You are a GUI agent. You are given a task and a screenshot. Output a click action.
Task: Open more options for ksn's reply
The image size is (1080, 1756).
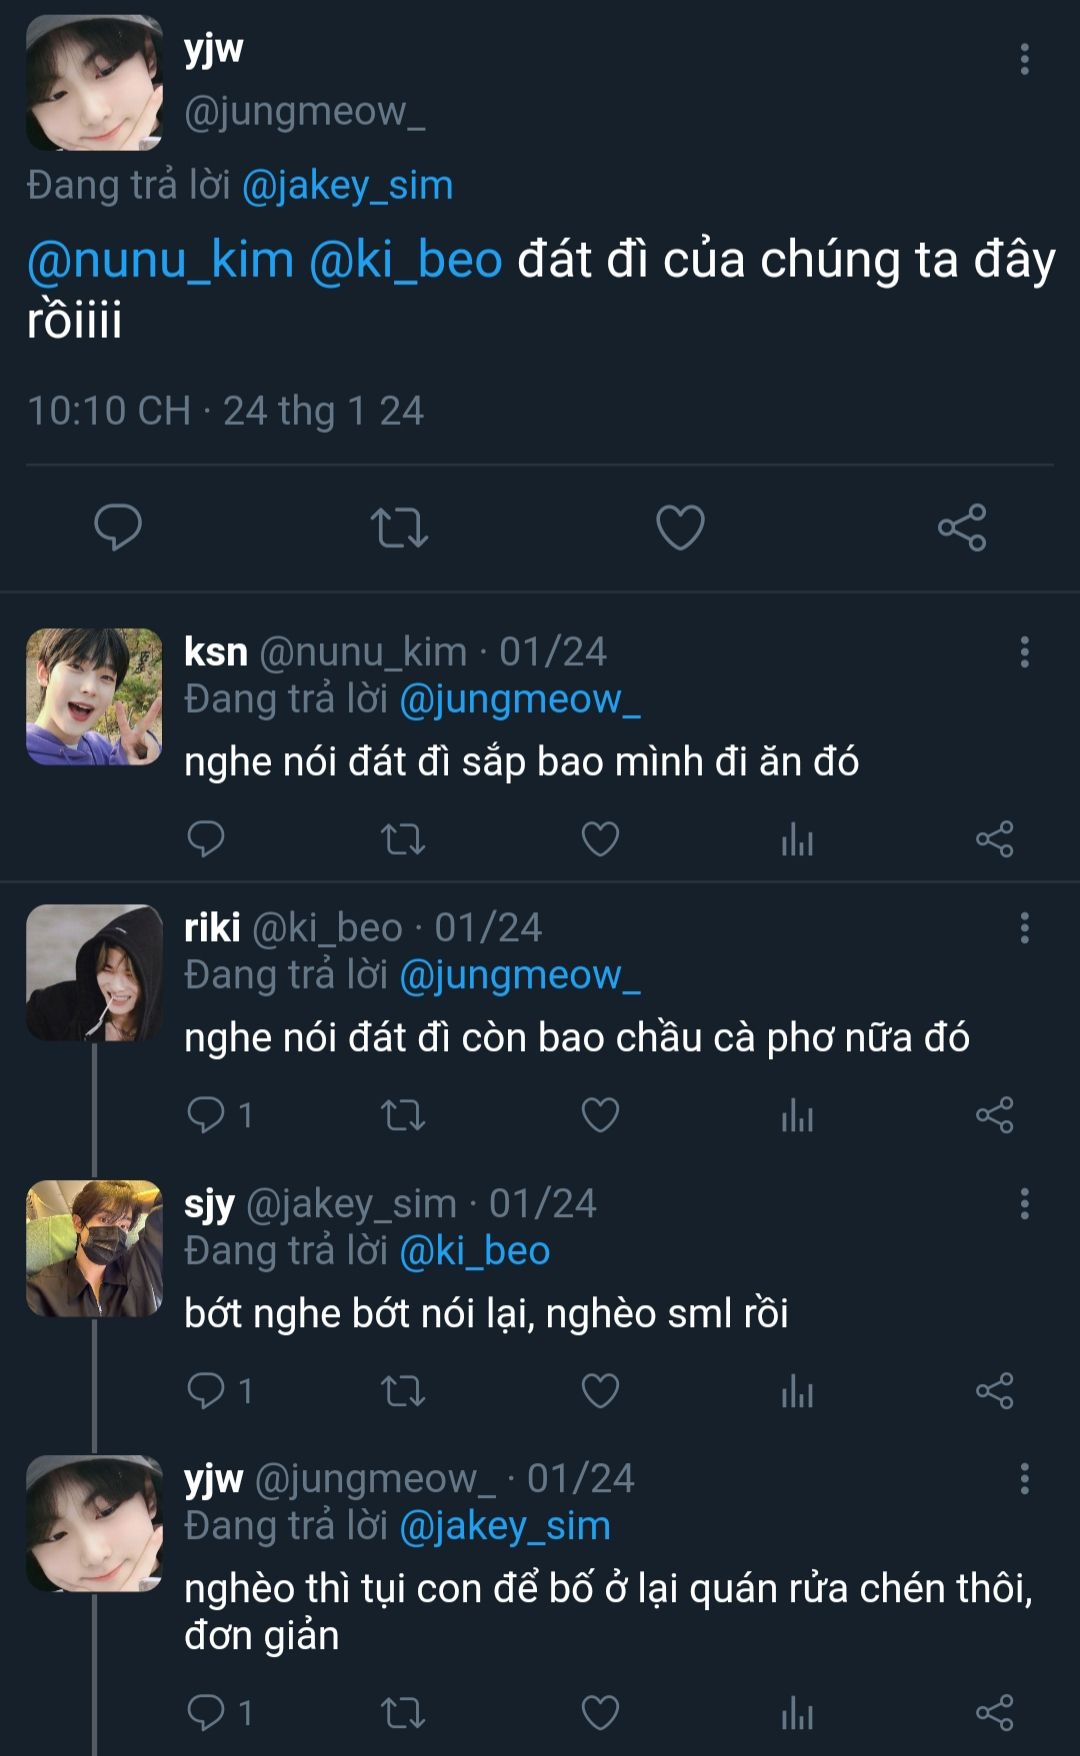tap(1024, 652)
